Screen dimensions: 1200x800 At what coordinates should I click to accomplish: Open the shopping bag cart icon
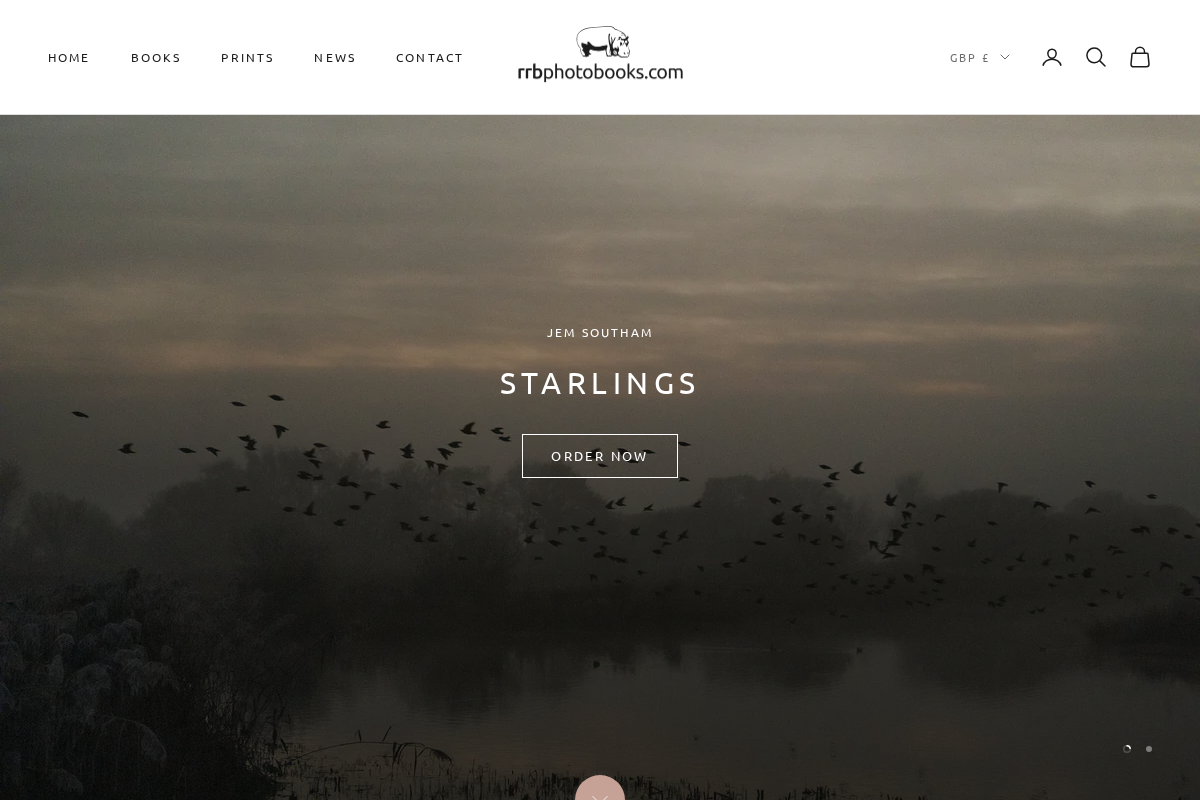tap(1140, 58)
